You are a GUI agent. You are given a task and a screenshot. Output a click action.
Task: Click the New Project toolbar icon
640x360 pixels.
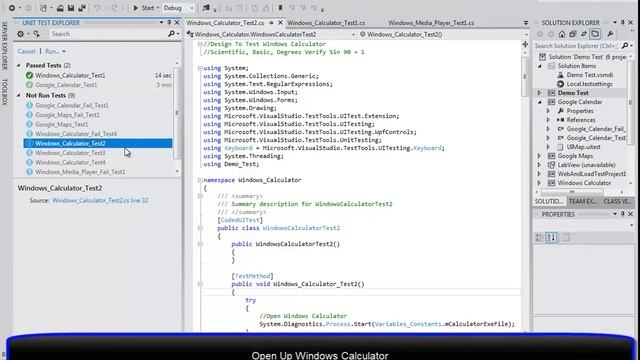point(43,8)
